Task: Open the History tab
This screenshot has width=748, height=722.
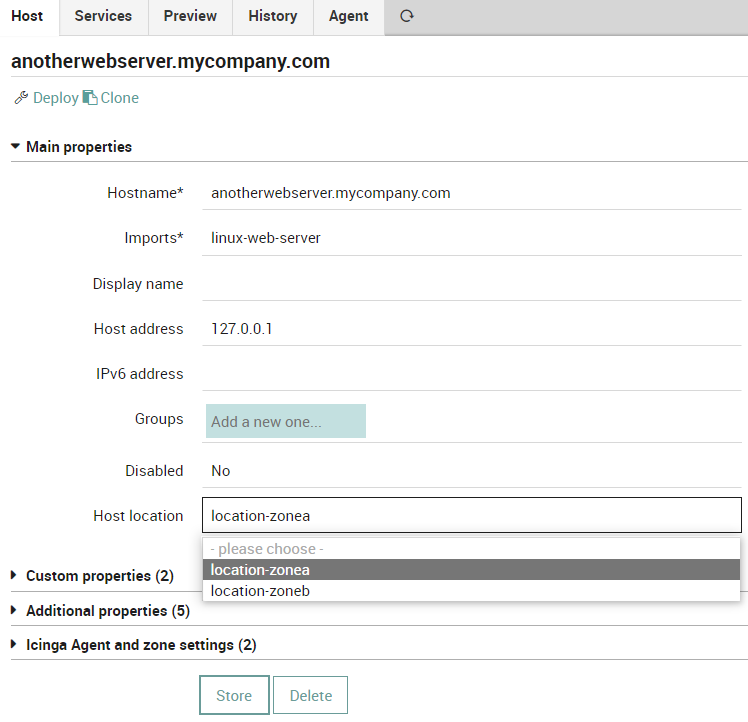Action: (273, 17)
